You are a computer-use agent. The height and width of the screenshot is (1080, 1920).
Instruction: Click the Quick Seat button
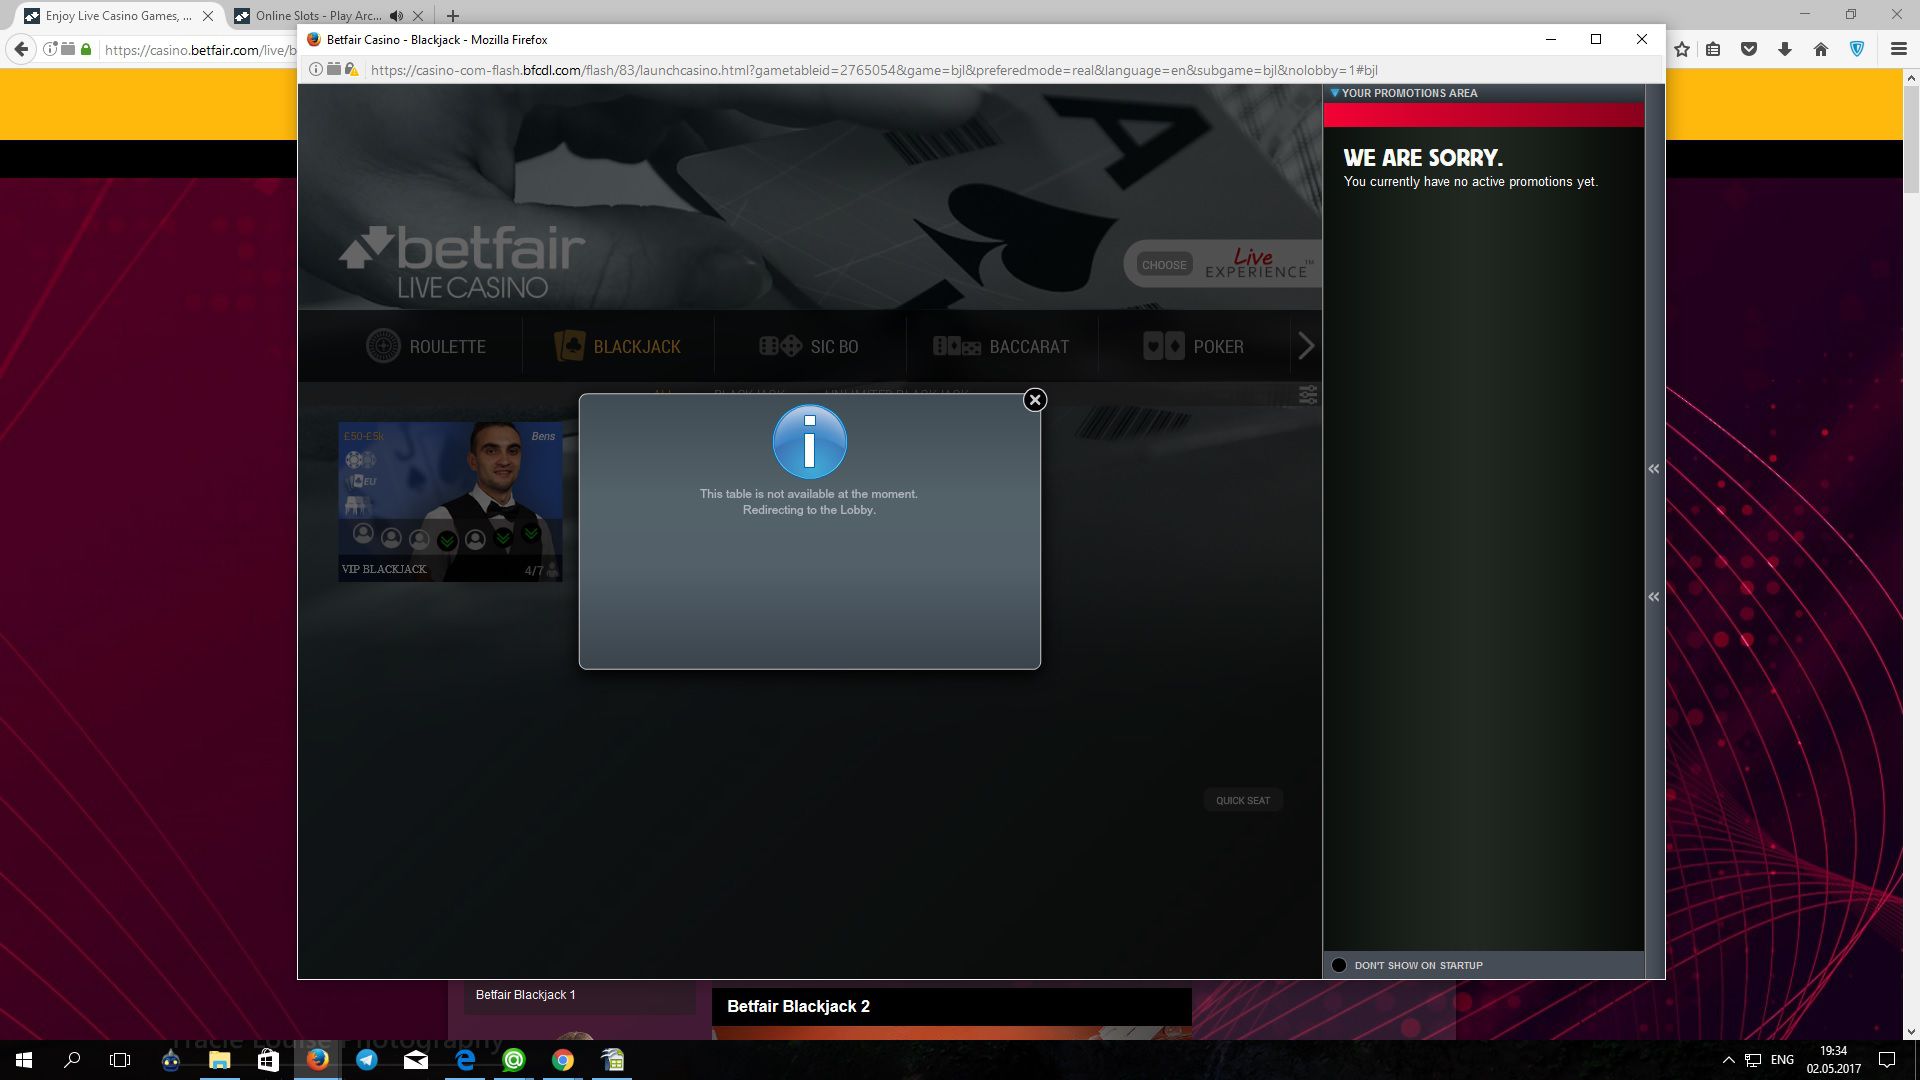[1243, 800]
